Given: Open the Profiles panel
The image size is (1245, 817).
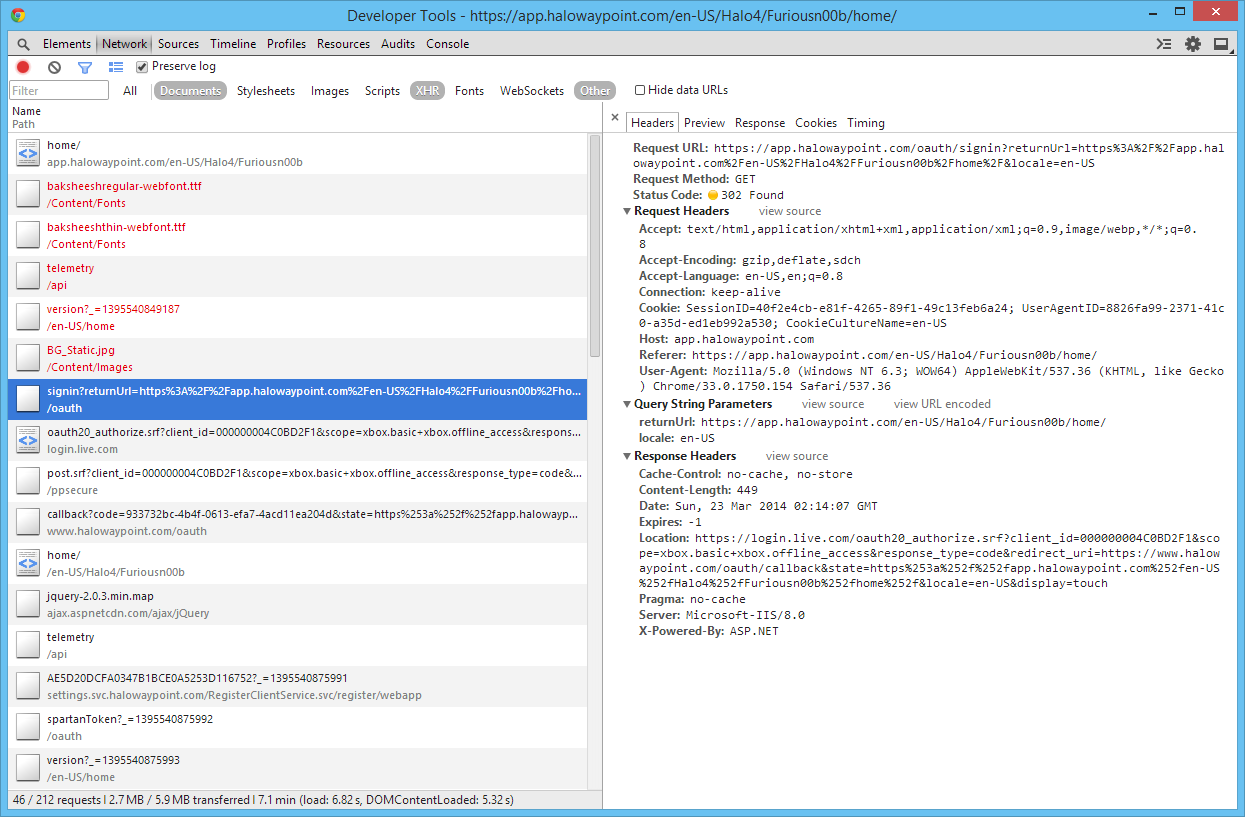Looking at the screenshot, I should (x=286, y=44).
